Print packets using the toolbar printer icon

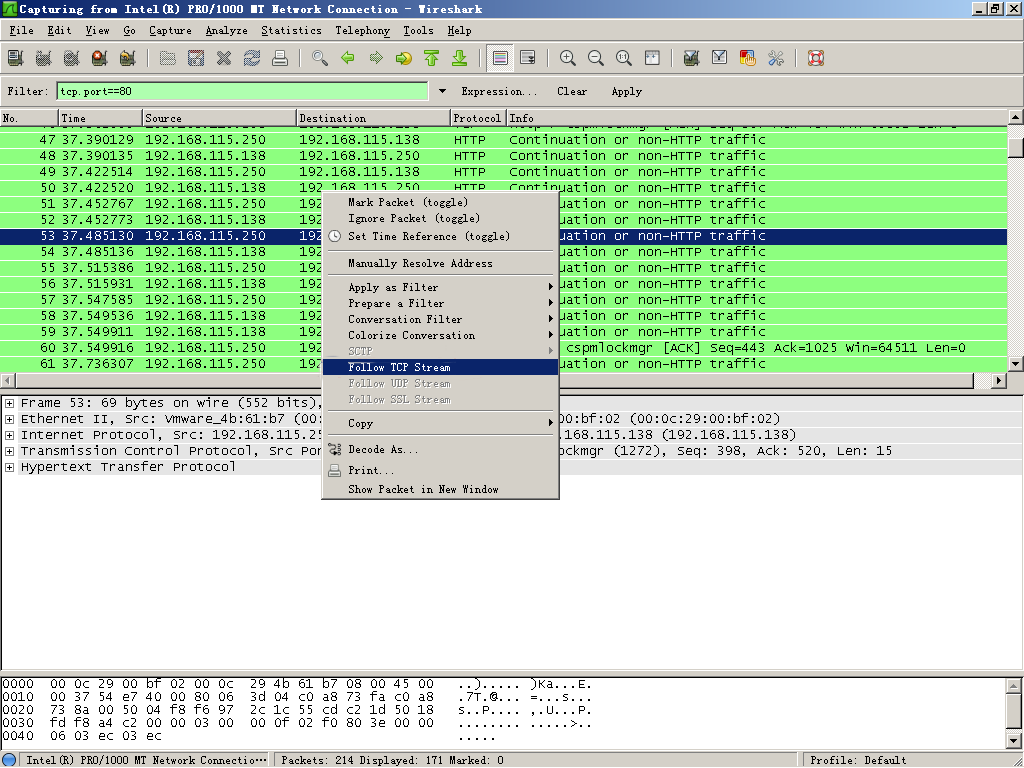point(280,58)
